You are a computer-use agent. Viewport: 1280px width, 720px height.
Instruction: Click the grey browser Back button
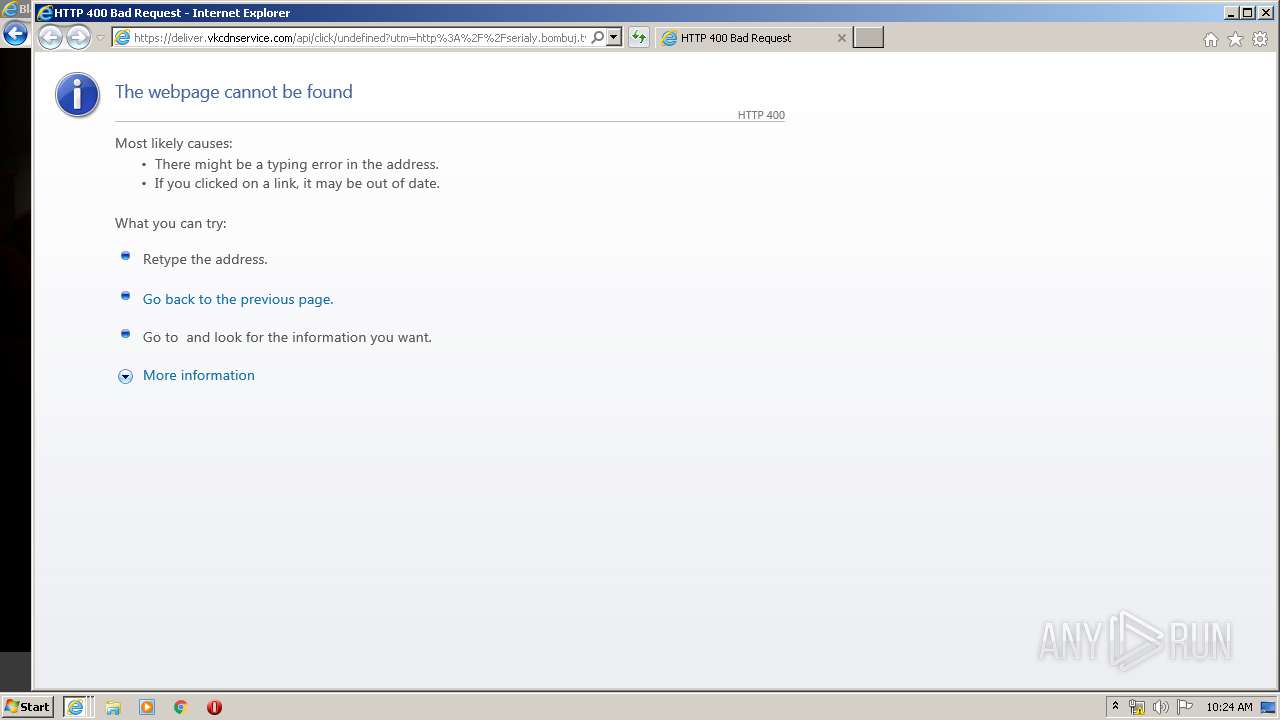coord(50,38)
